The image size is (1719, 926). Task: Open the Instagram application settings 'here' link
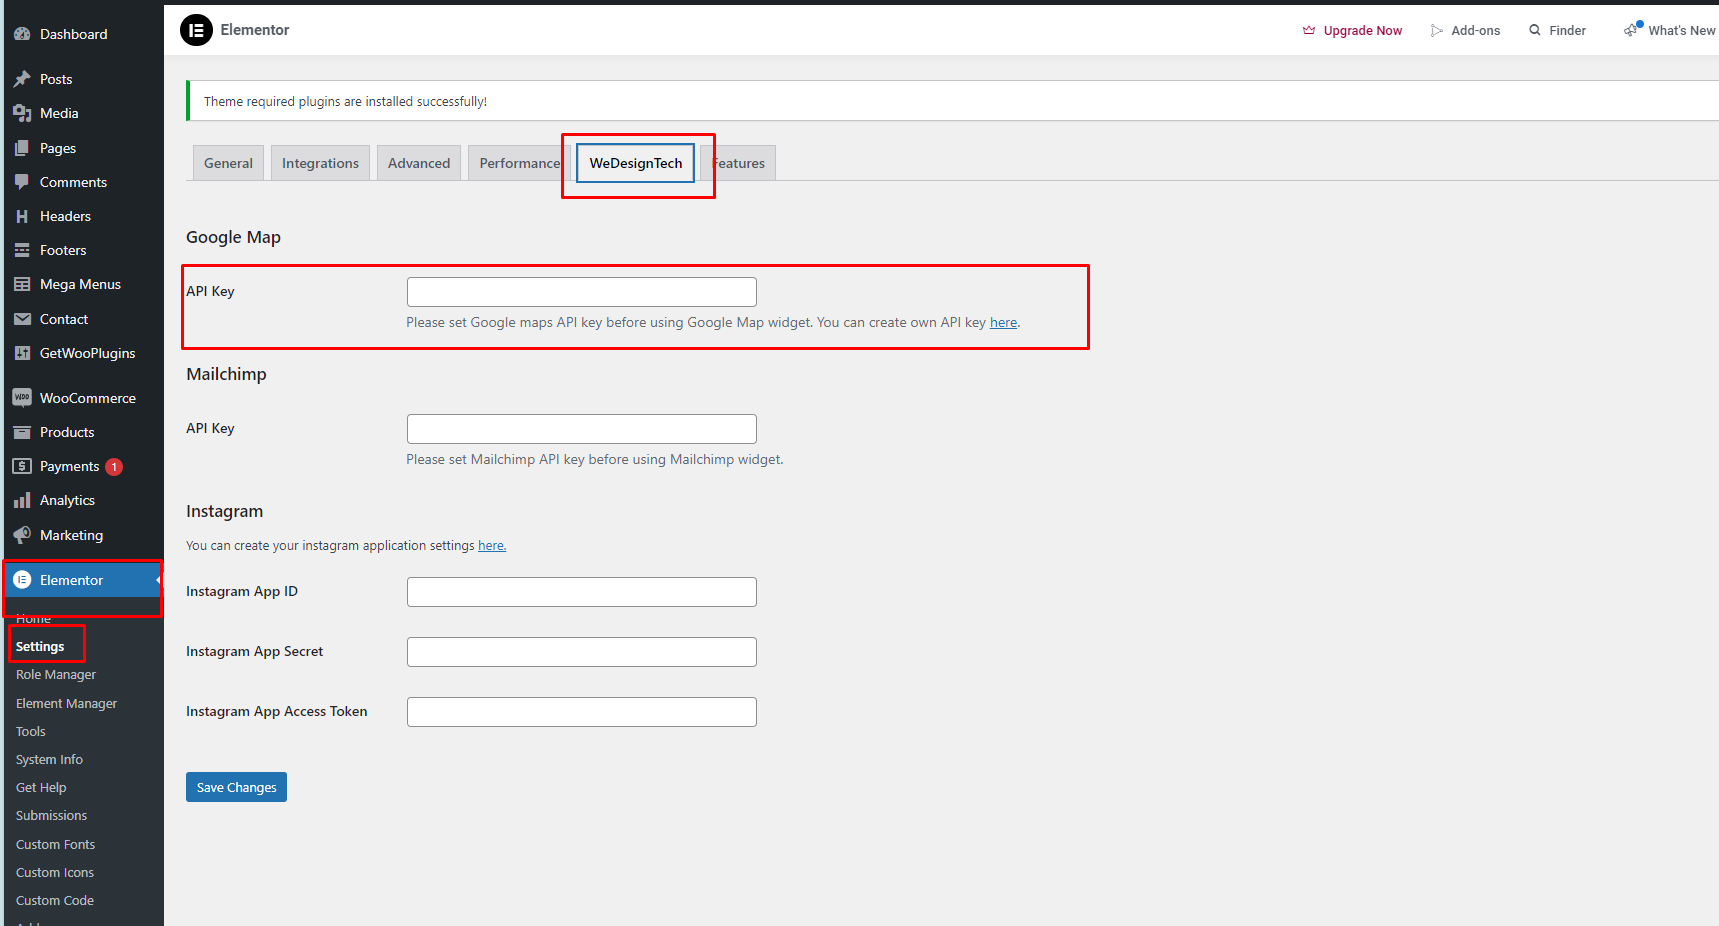tap(491, 545)
